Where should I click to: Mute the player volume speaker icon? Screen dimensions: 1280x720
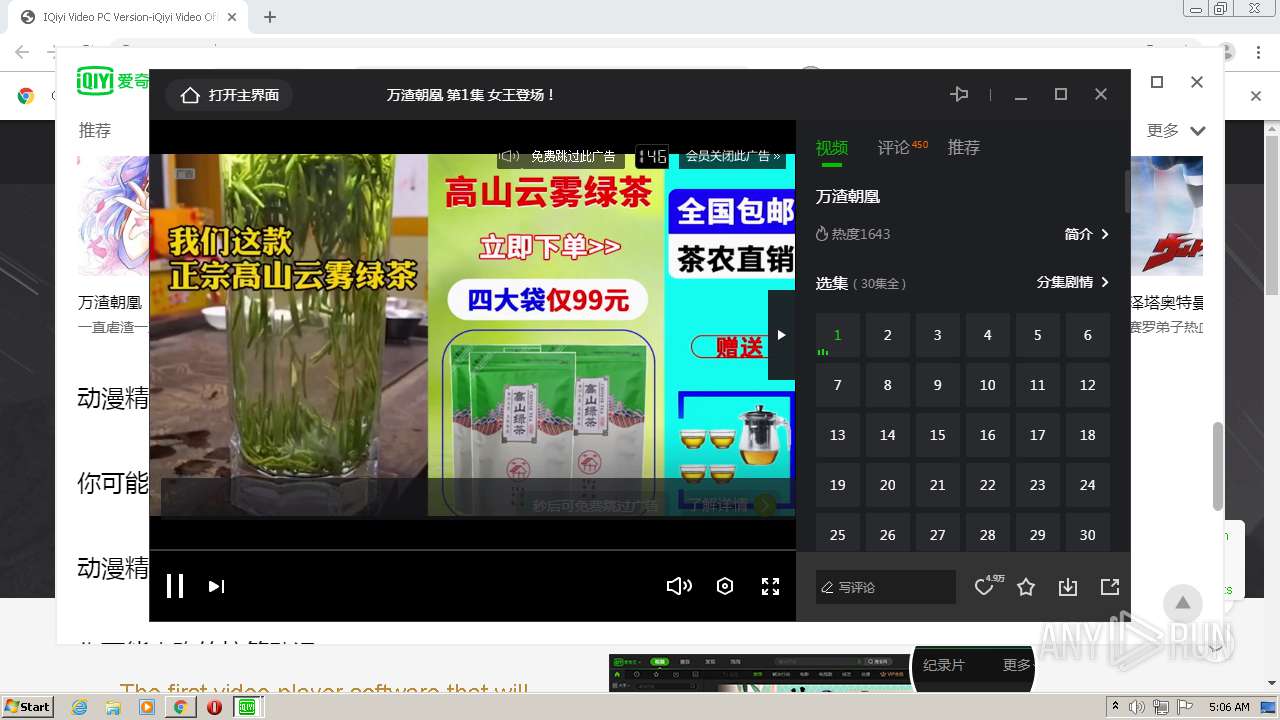(679, 587)
